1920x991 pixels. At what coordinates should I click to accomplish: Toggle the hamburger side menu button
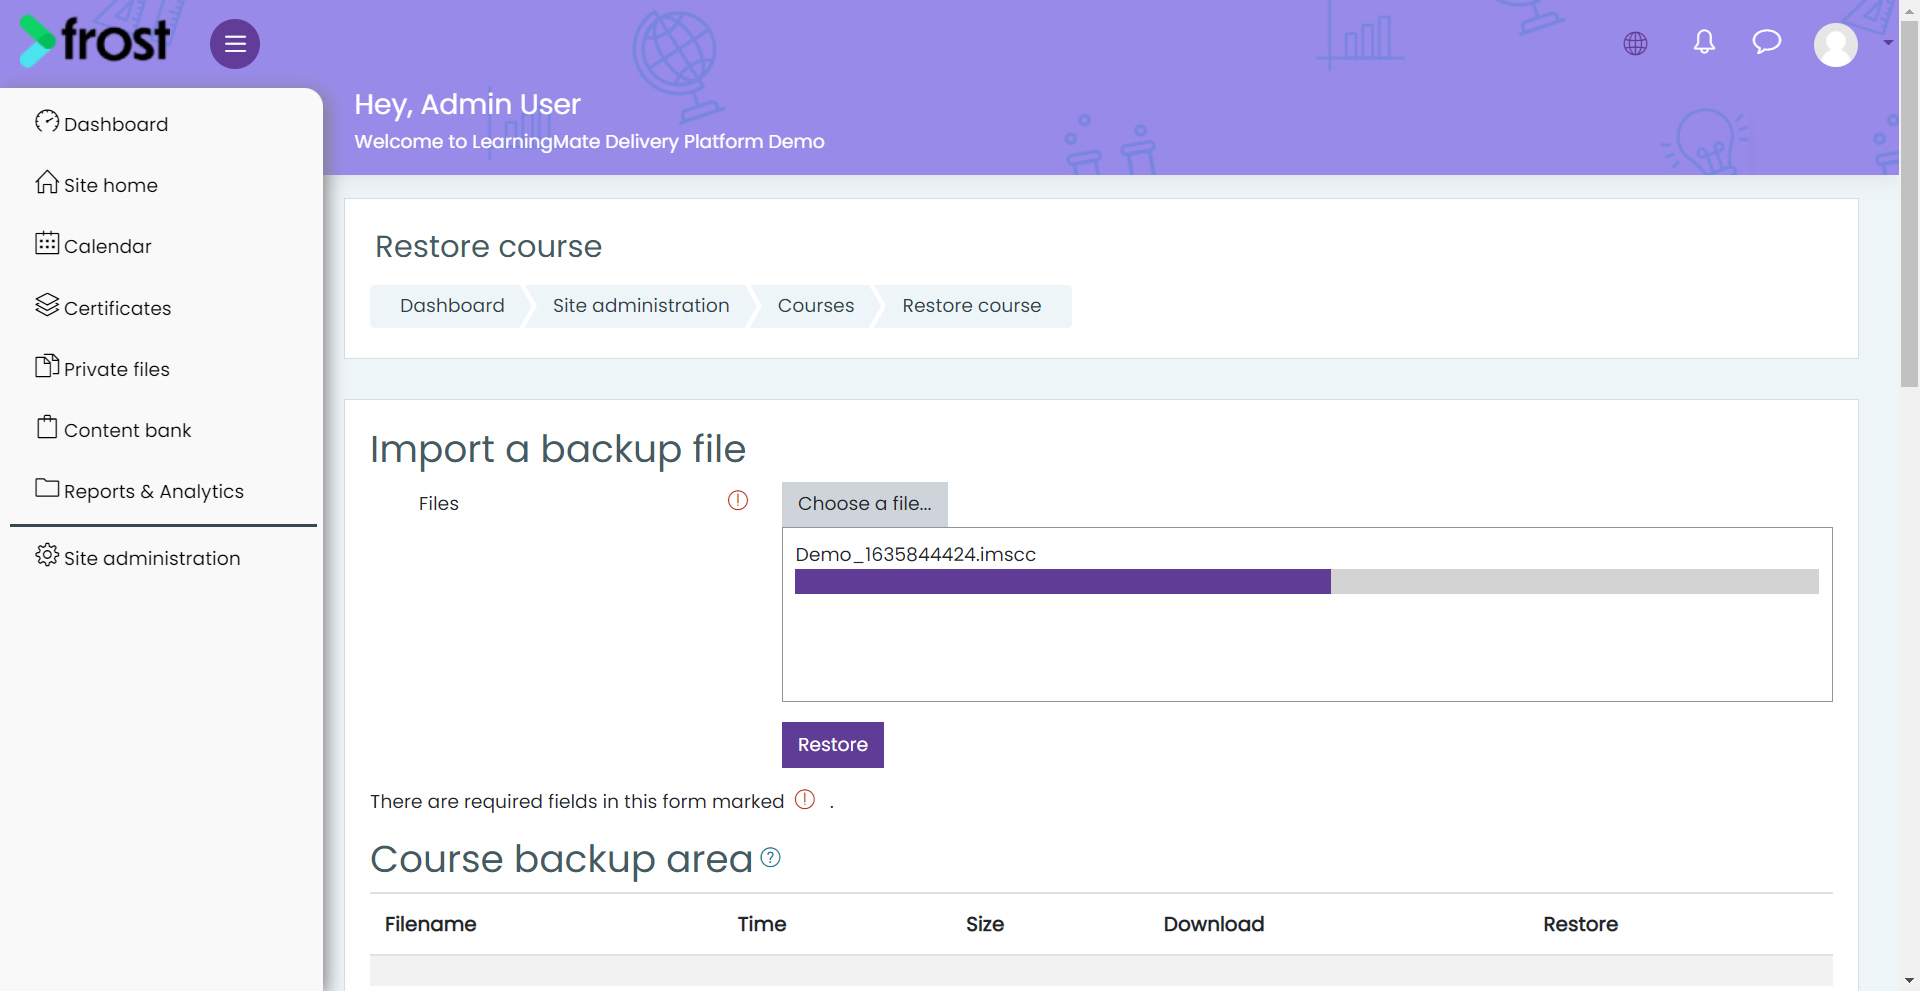click(235, 44)
